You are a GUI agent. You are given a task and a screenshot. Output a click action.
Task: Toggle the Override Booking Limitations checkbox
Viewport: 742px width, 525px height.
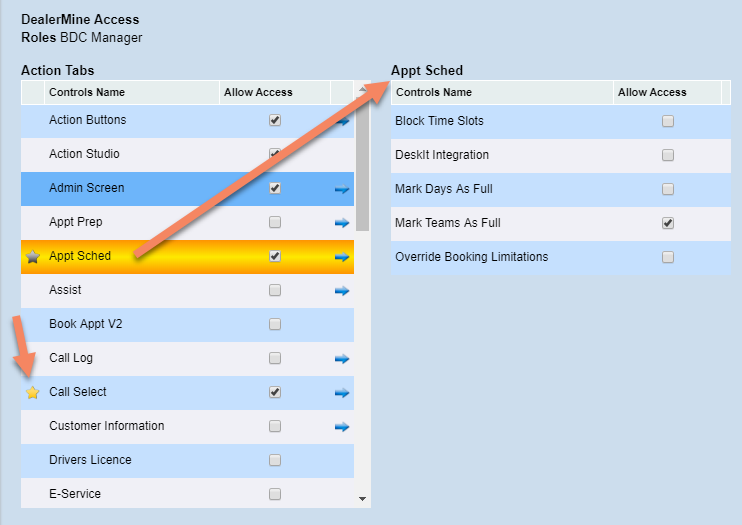(668, 257)
